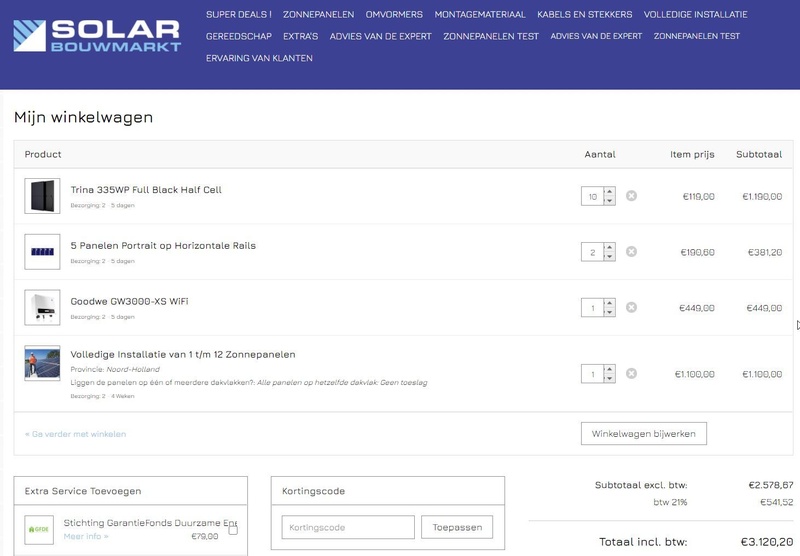
Task: Open OMVORMERS menu item
Action: coord(394,14)
